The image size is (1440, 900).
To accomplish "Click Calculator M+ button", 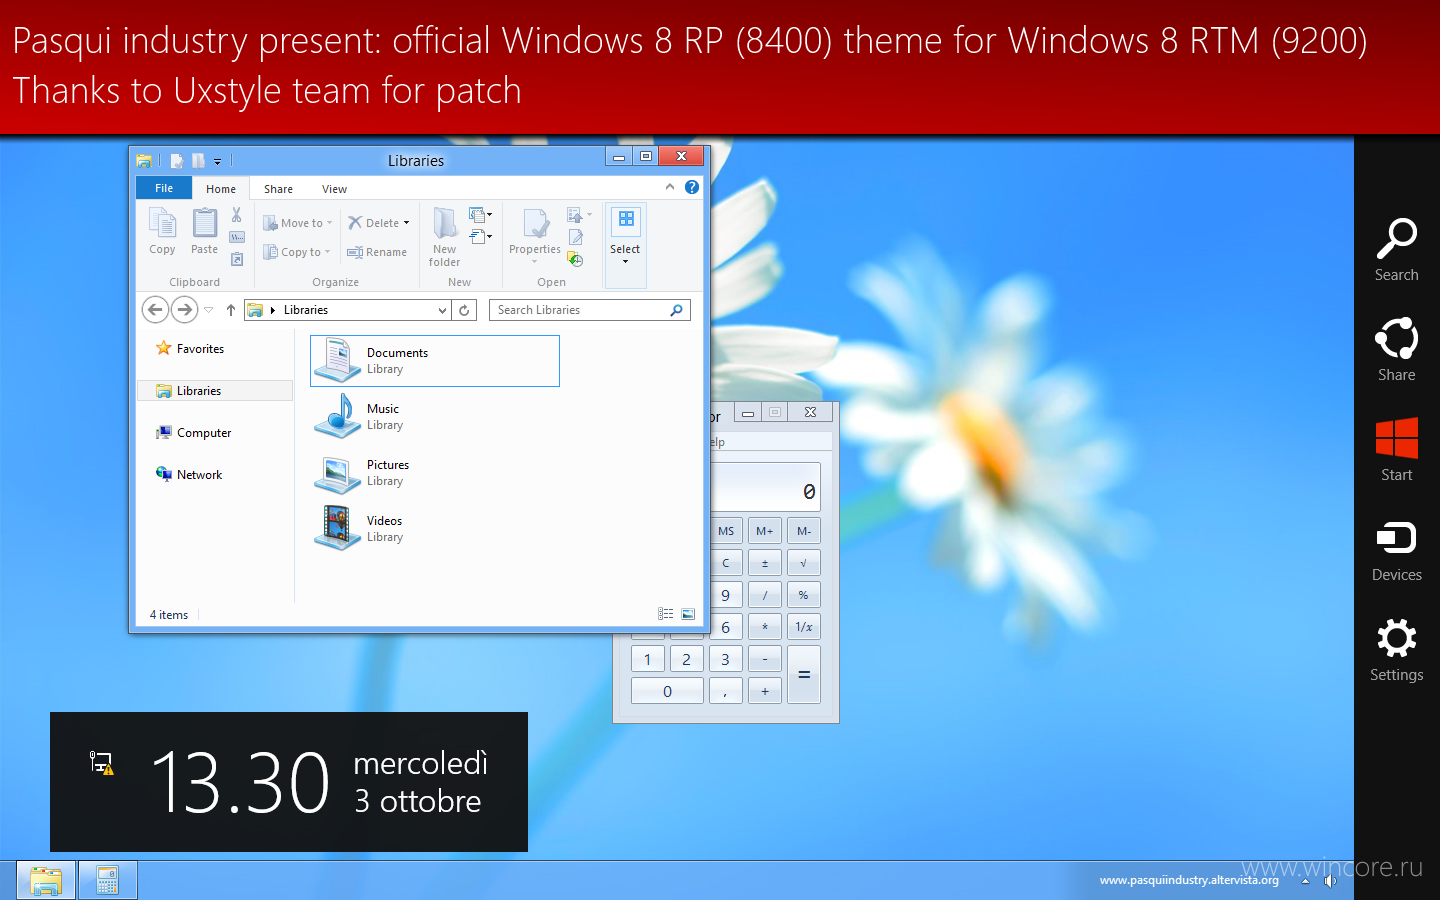I will pos(765,531).
